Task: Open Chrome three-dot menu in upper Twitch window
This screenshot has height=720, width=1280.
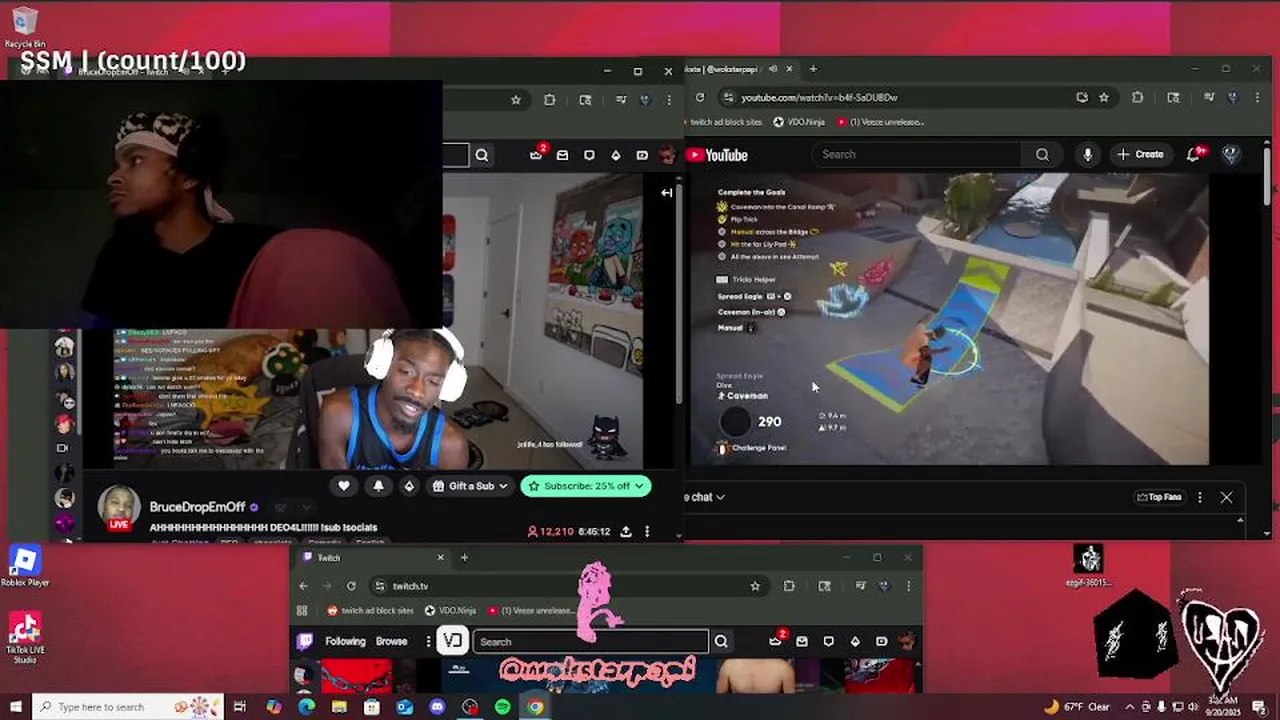Action: [x=668, y=99]
